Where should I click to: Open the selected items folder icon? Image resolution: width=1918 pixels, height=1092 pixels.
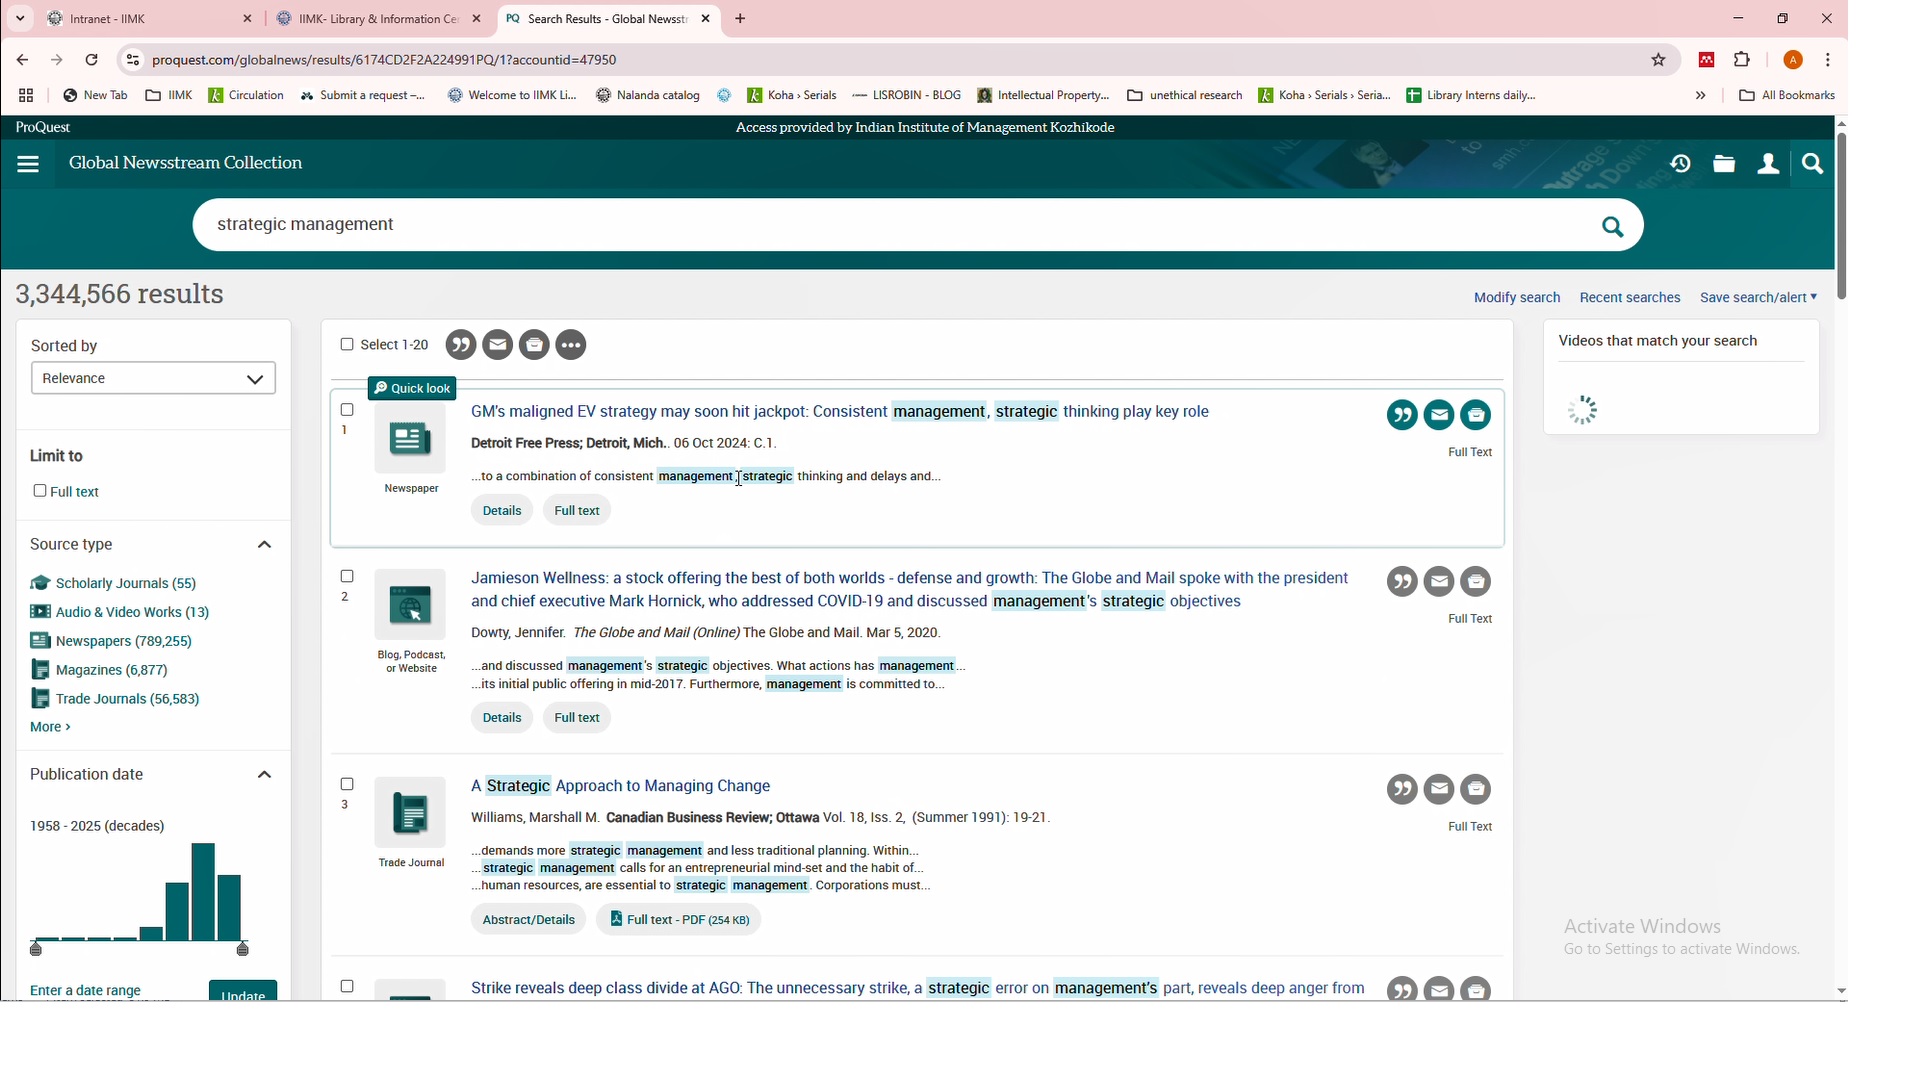tap(1724, 165)
